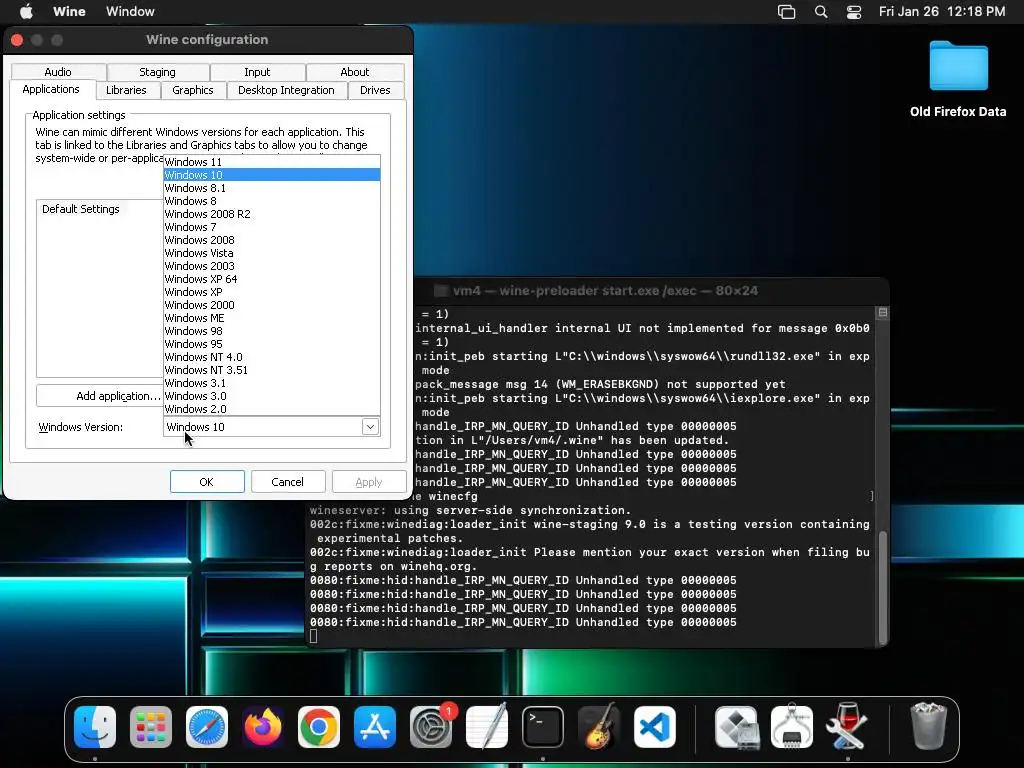The image size is (1024, 768).
Task: Switch to the Drives tab
Action: tap(375, 90)
